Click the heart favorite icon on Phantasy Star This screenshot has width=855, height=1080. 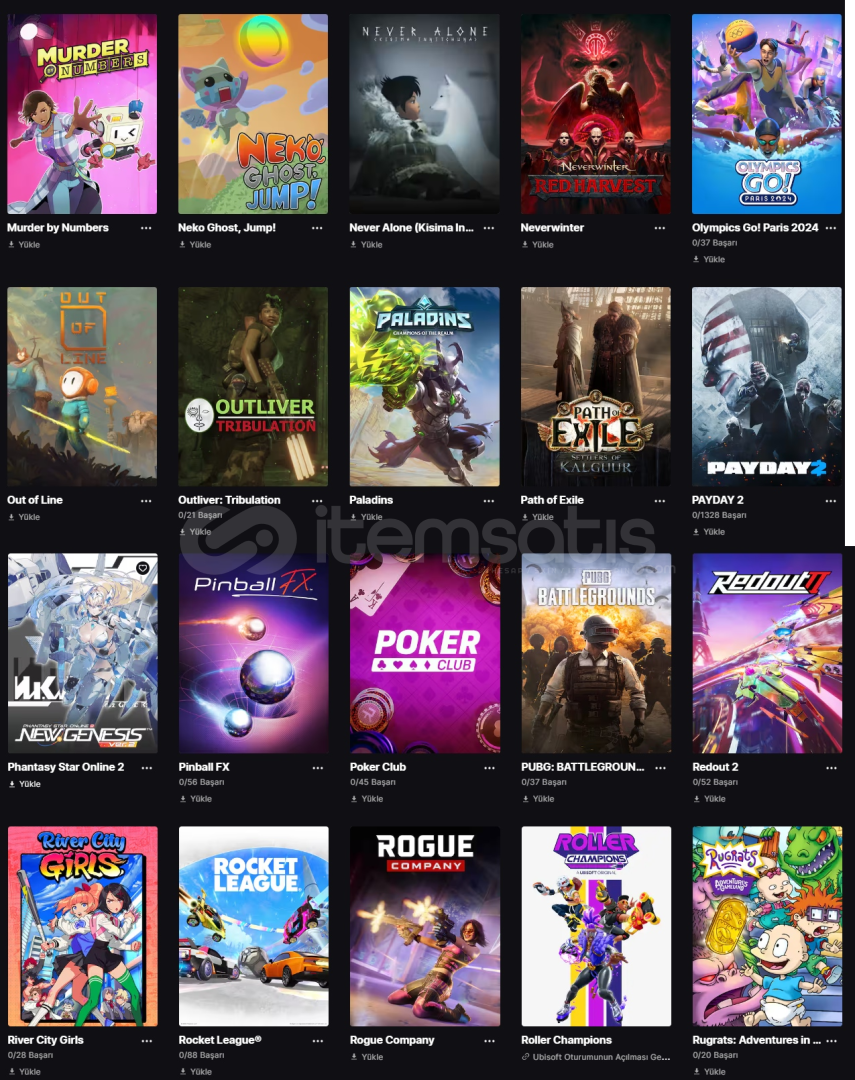click(x=143, y=568)
